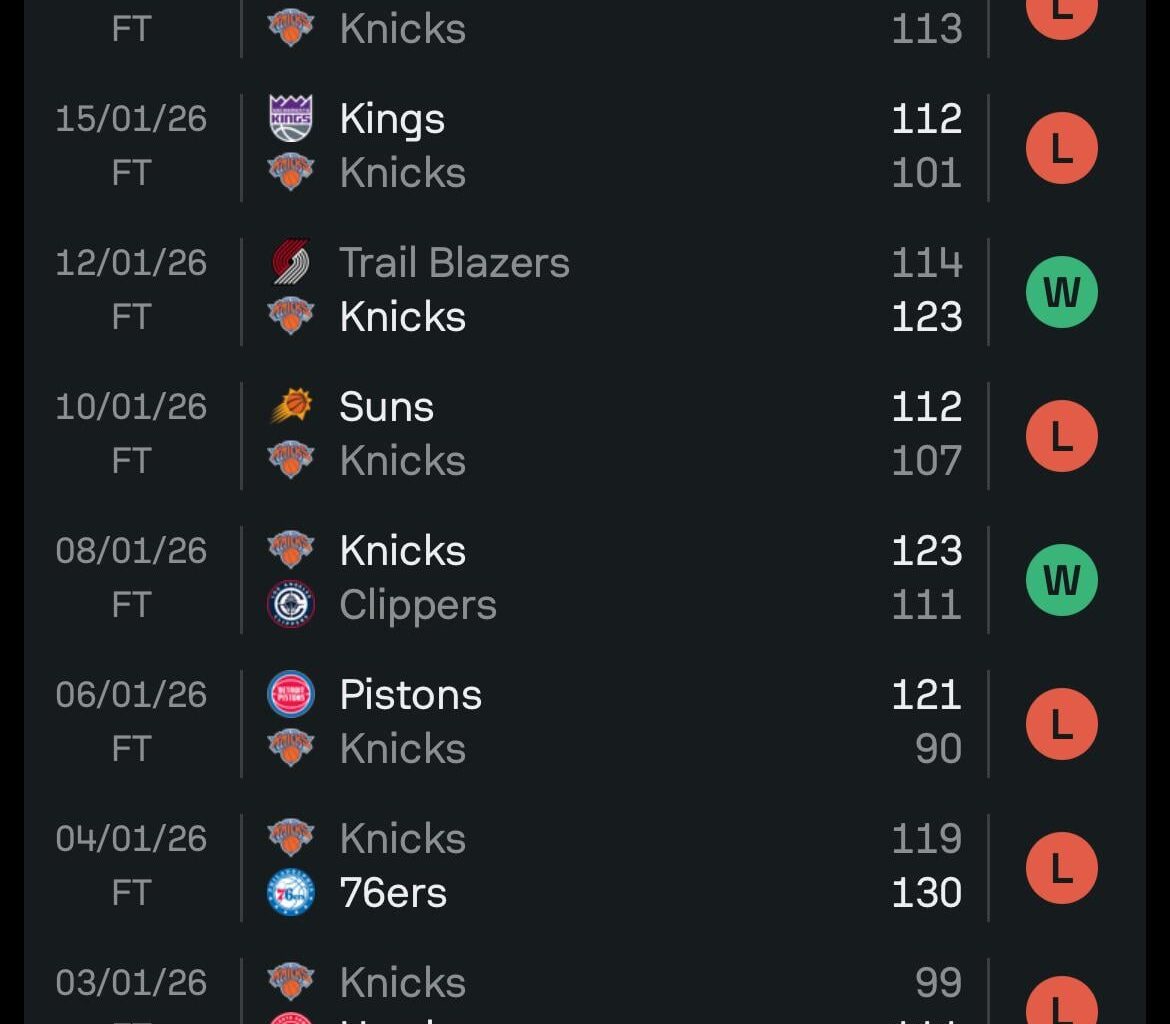Open the 10/01/26 Suns match date
The height and width of the screenshot is (1024, 1170).
coord(131,407)
